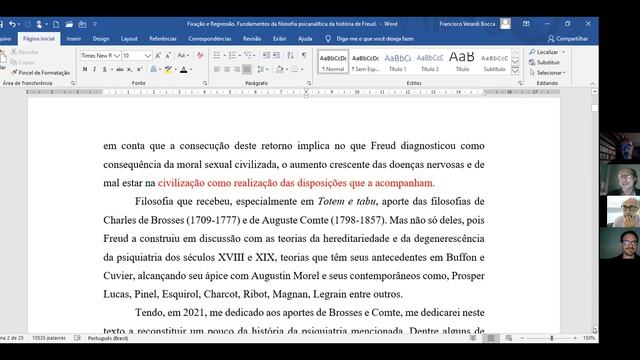Viewport: 640px width, 360px height.
Task: Open the font name dropdown Times New Roman
Action: coord(117,56)
